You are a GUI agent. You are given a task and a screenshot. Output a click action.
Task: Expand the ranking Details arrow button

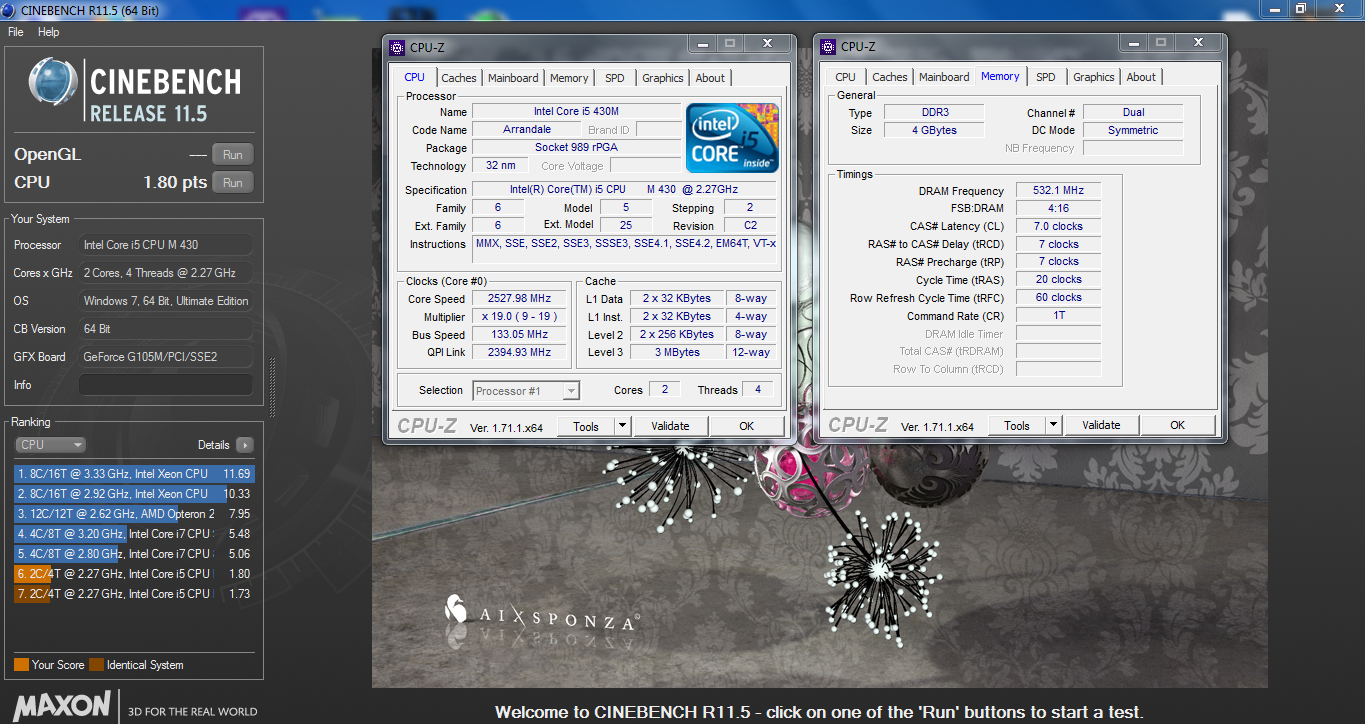[x=244, y=445]
